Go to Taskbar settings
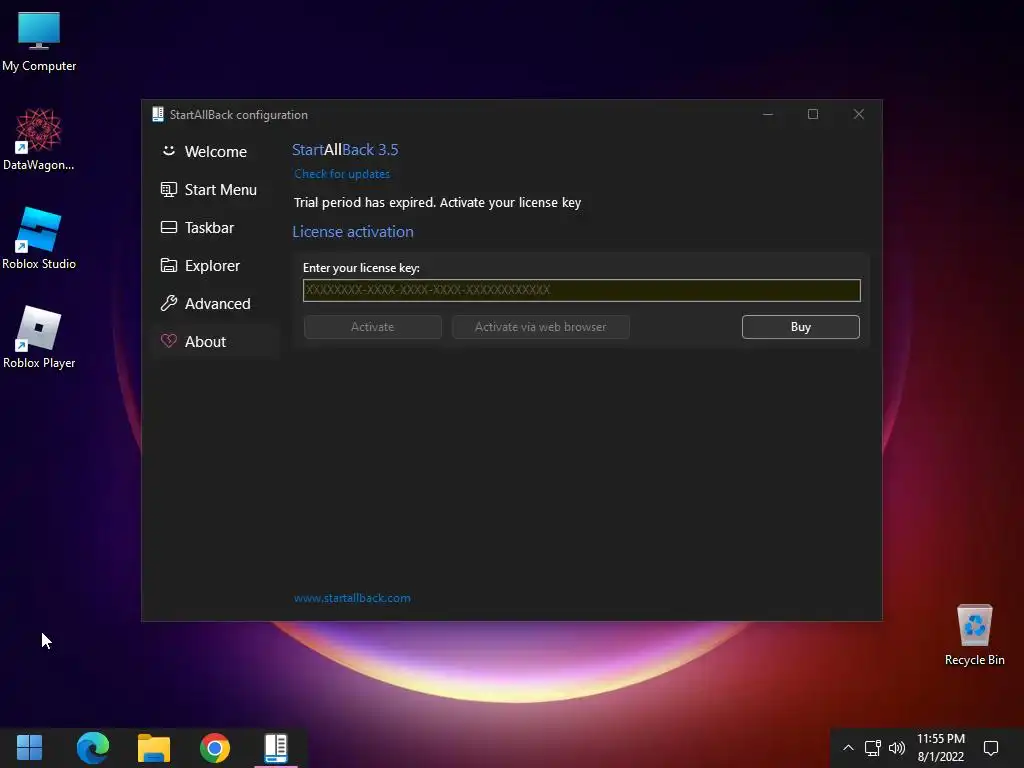Screen dimensions: 1024x768 tap(215, 227)
